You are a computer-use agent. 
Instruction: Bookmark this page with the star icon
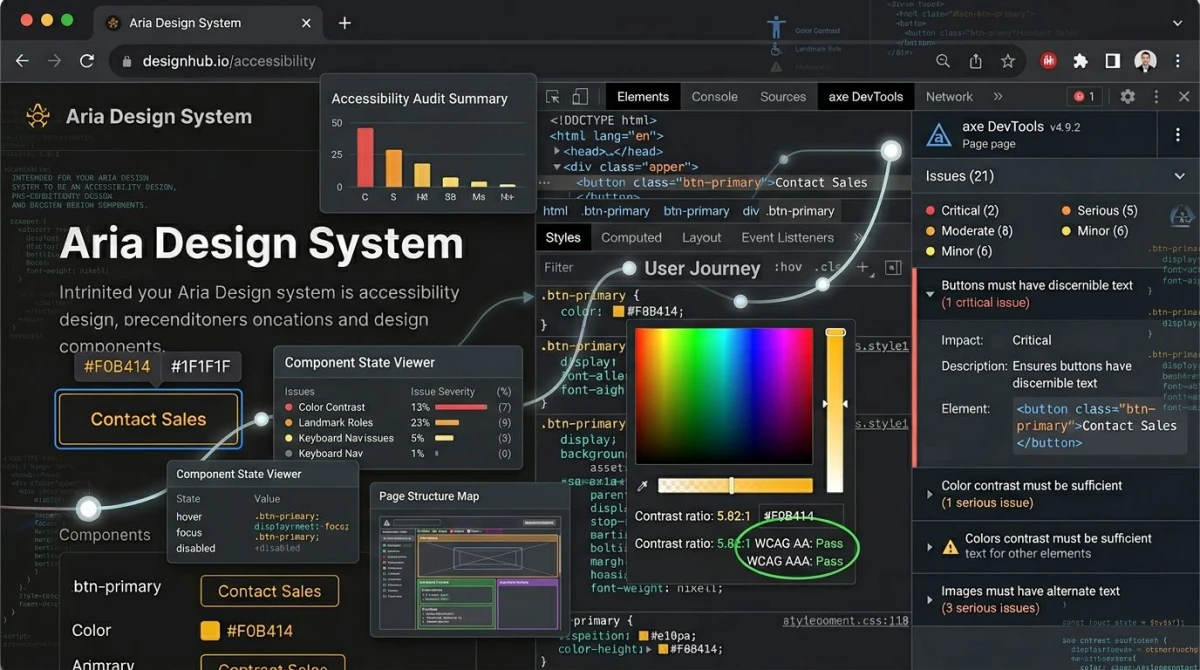click(1008, 61)
